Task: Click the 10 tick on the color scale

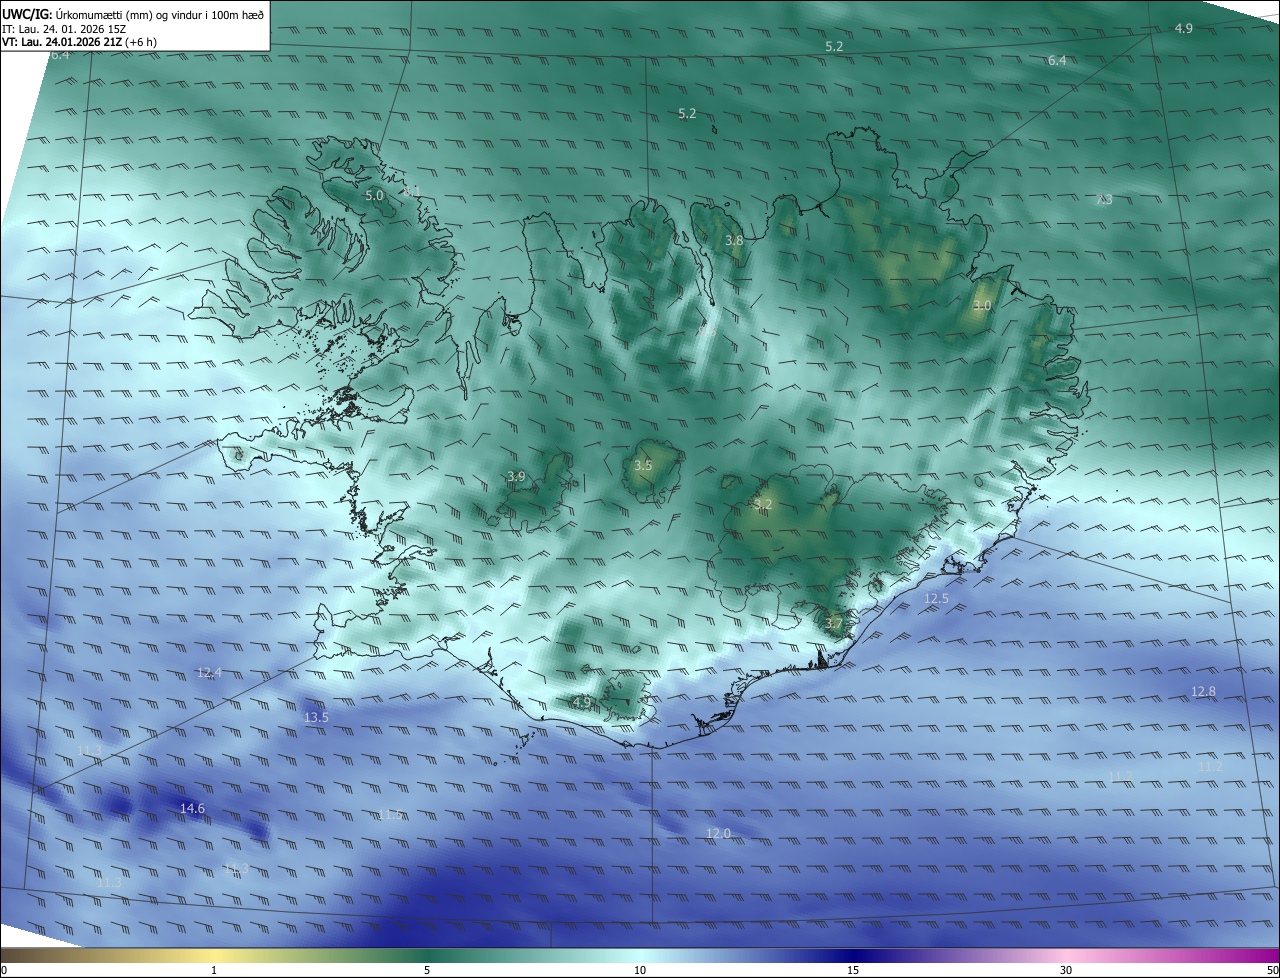Action: 640,970
